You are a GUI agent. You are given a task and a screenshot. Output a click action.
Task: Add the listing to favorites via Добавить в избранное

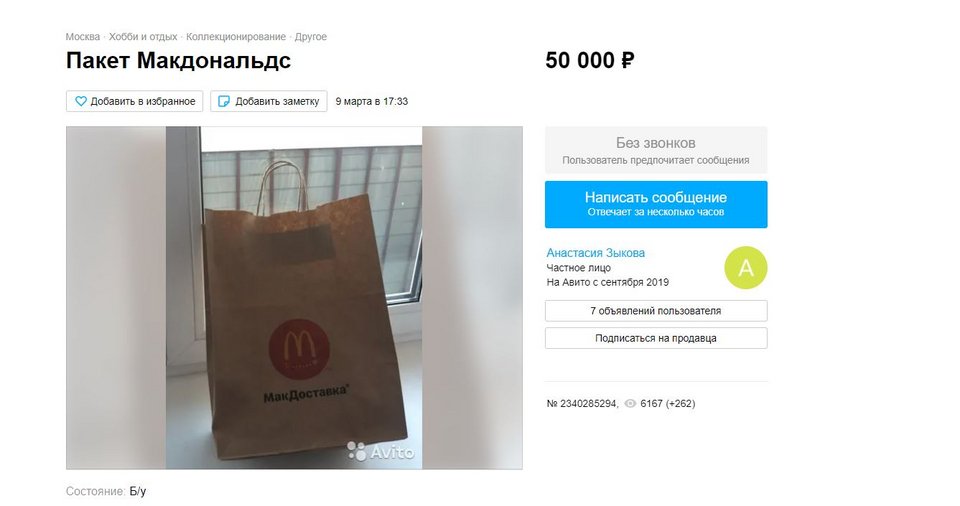[135, 101]
